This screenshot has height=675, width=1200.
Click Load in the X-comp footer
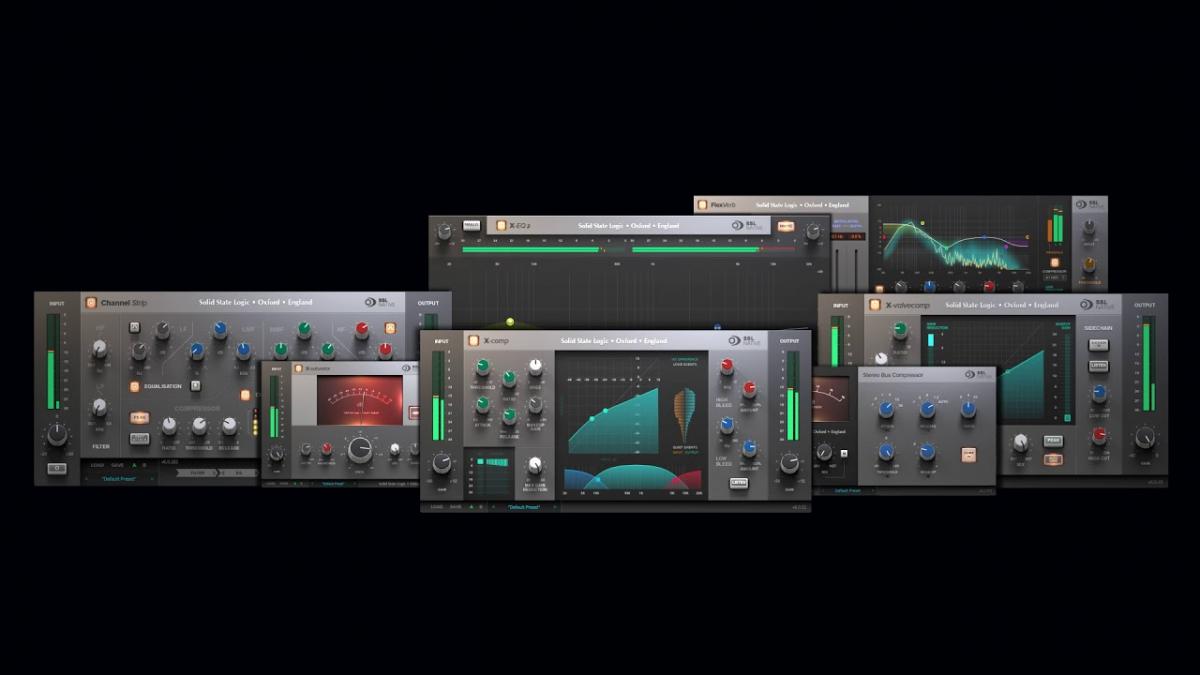tap(437, 507)
